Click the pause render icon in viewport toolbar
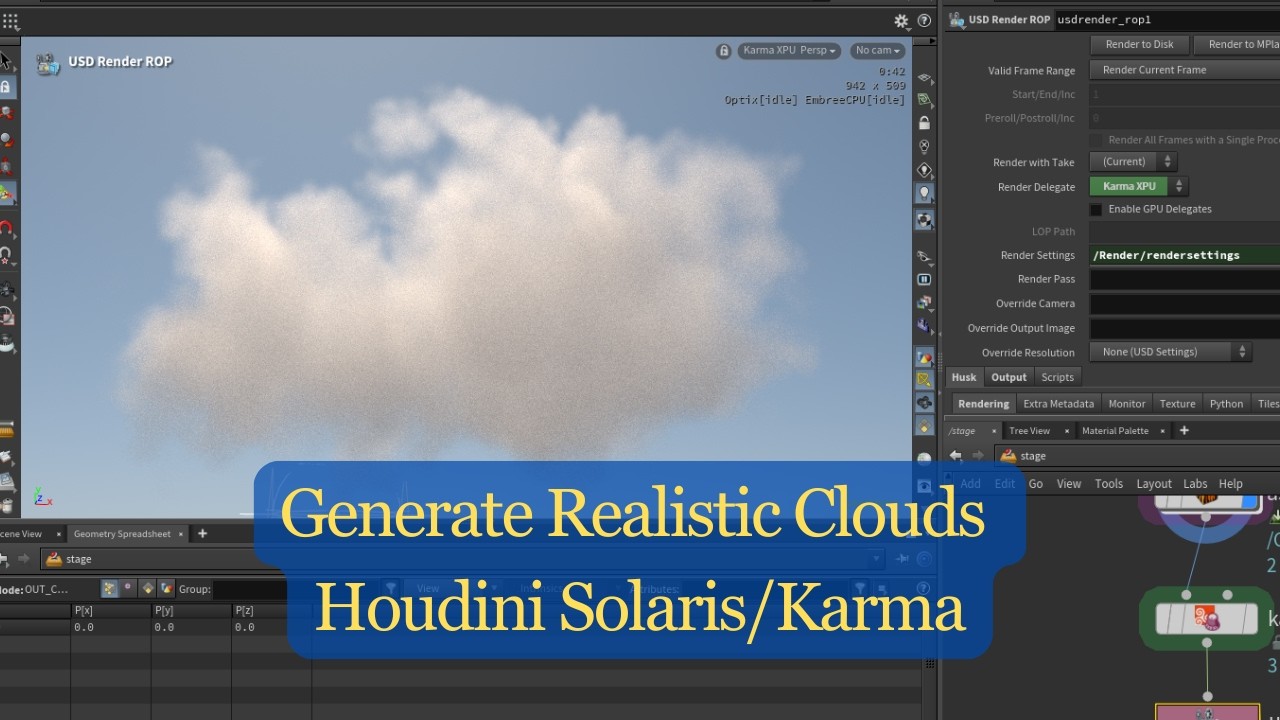 click(925, 280)
